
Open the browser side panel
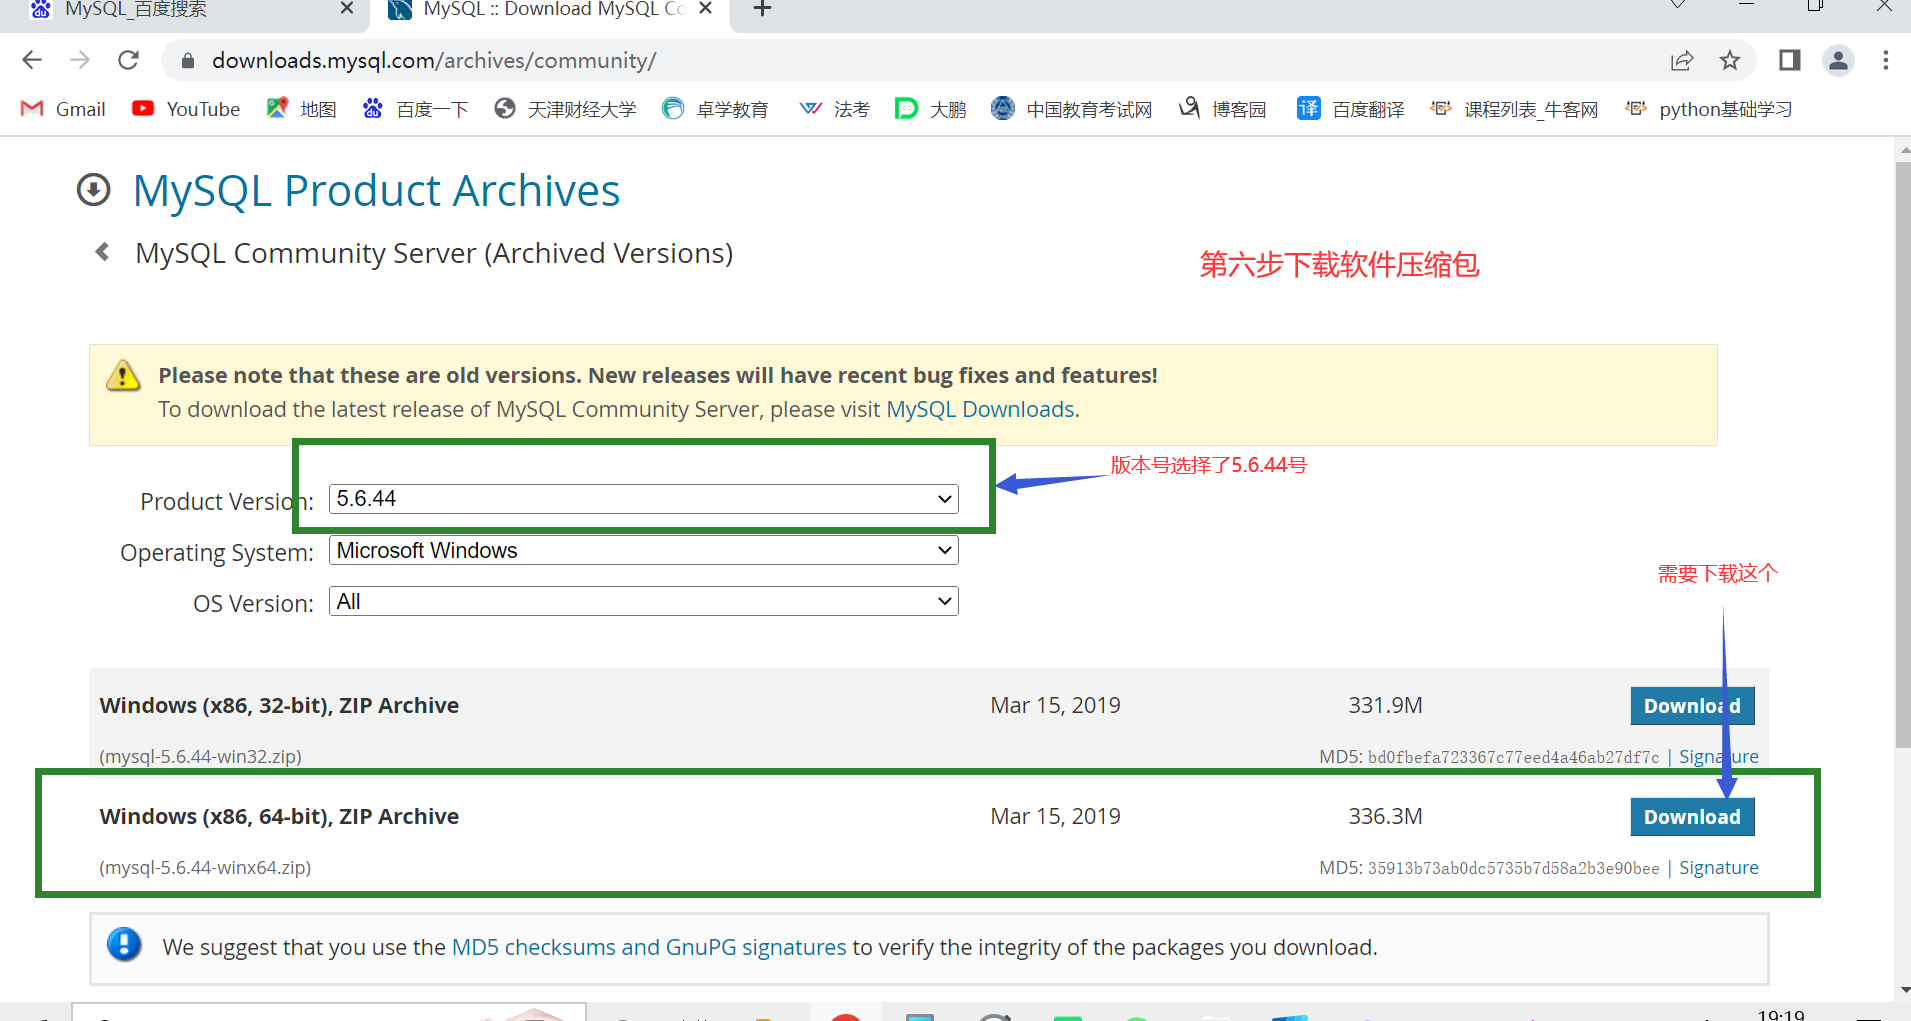coord(1790,60)
